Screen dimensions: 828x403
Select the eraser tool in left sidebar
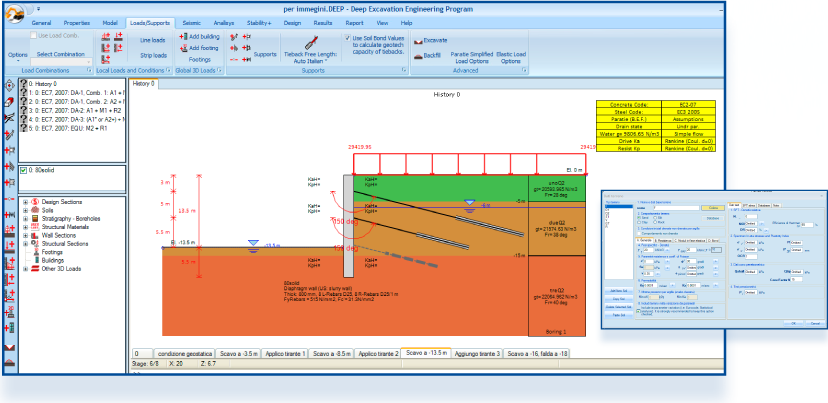[x=10, y=102]
